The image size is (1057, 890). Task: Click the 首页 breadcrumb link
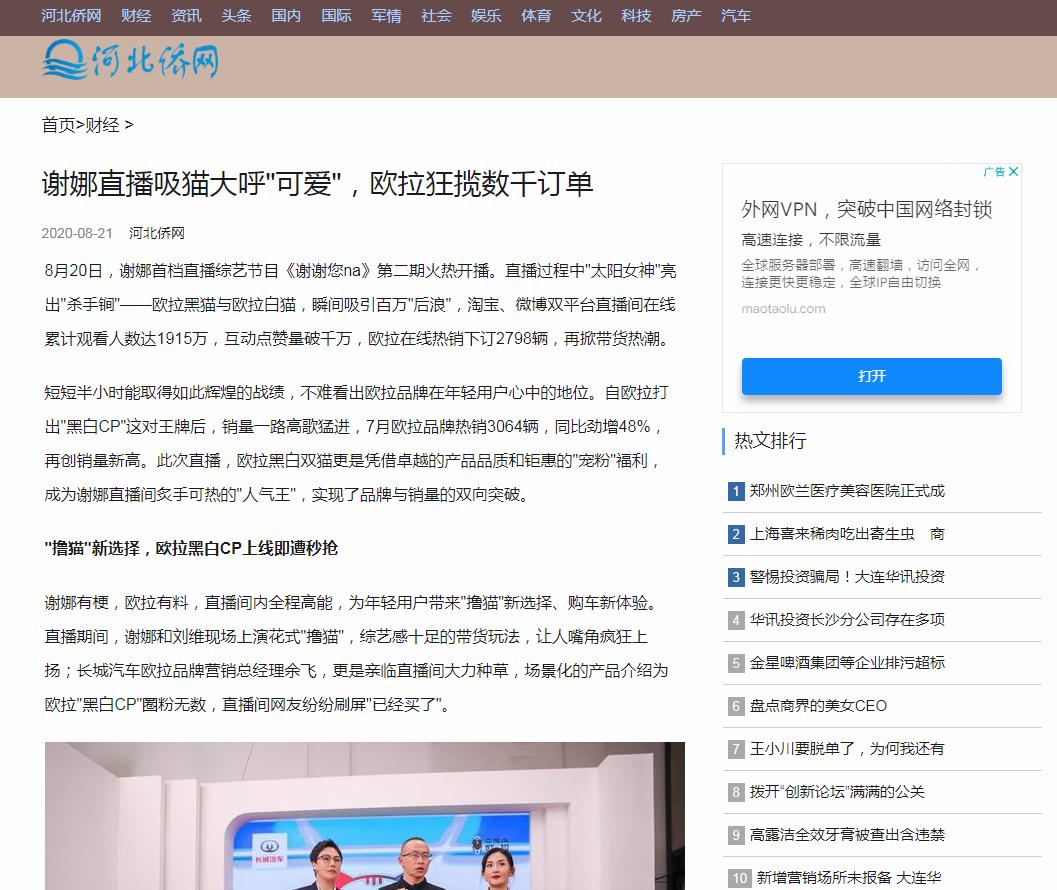pyautogui.click(x=58, y=125)
